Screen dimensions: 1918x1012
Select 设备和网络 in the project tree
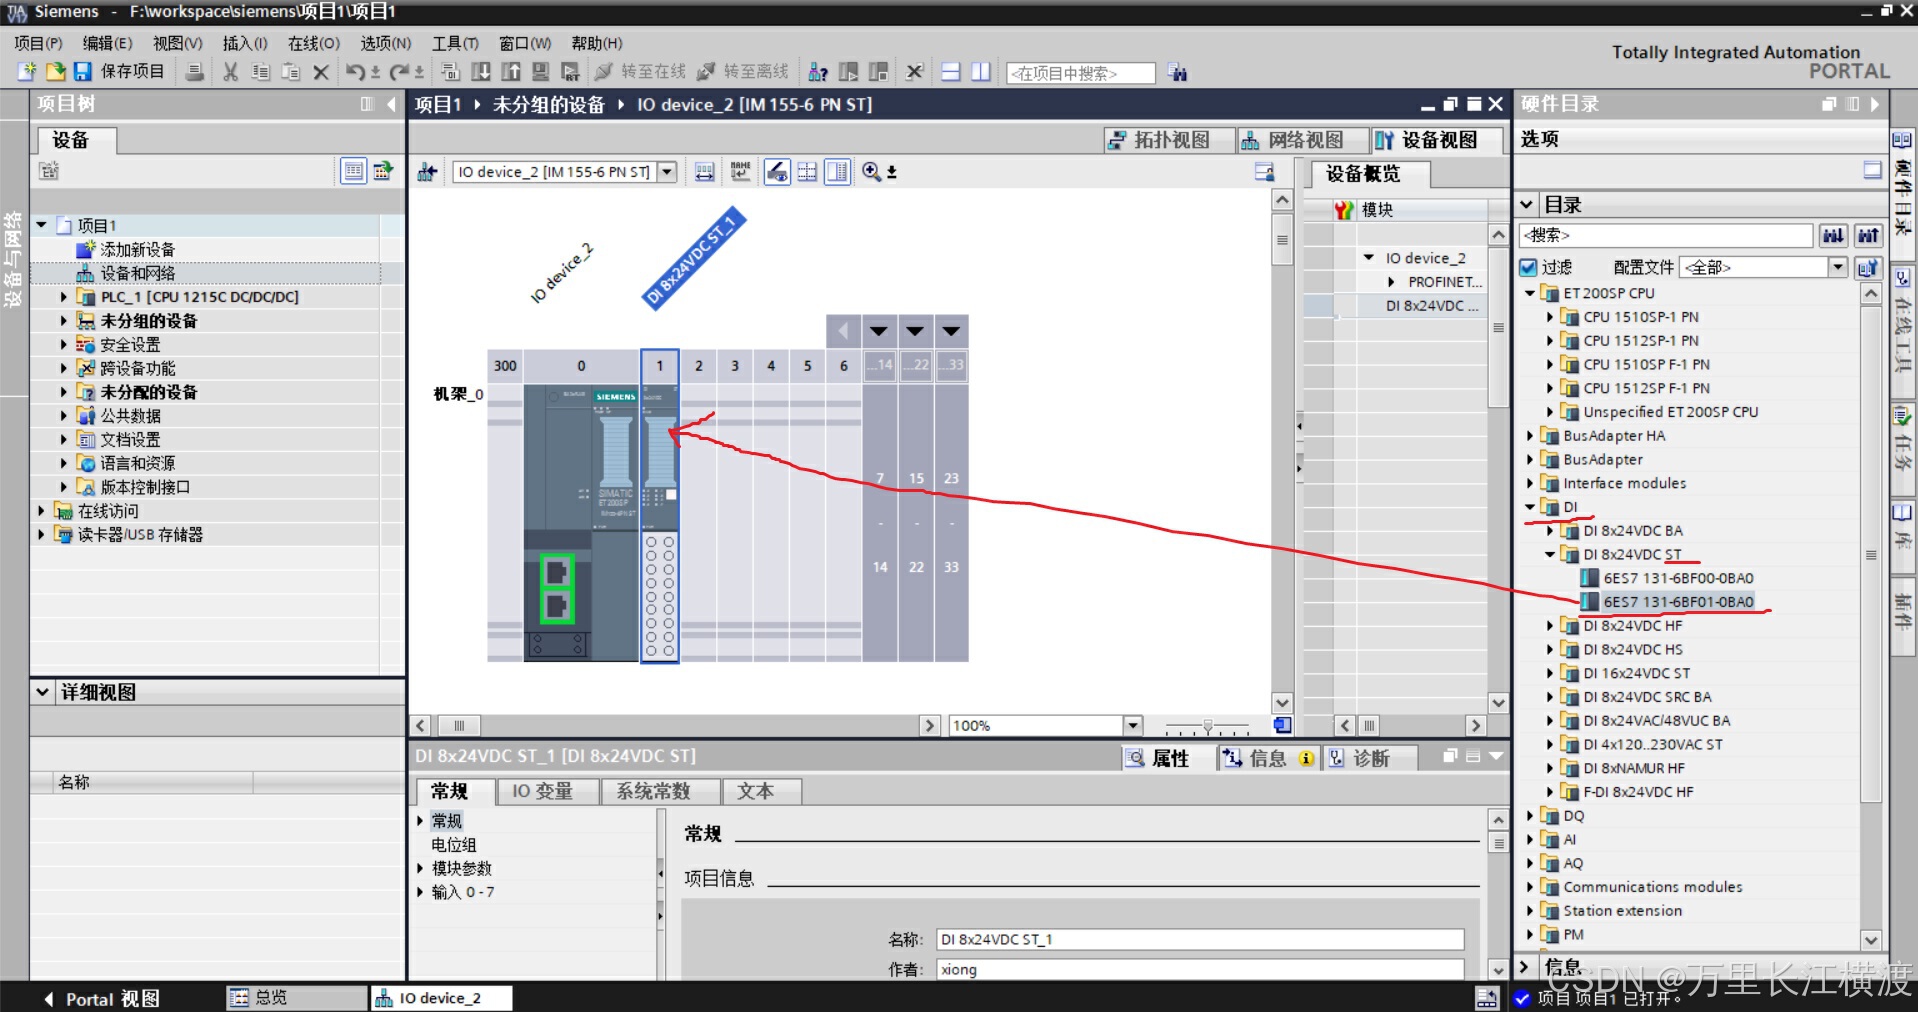[137, 273]
